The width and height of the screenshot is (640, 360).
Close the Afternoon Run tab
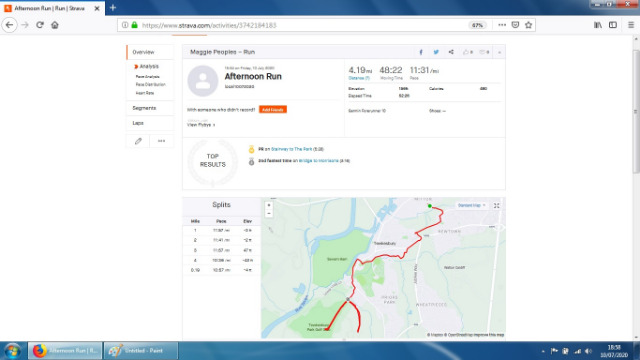pos(97,8)
